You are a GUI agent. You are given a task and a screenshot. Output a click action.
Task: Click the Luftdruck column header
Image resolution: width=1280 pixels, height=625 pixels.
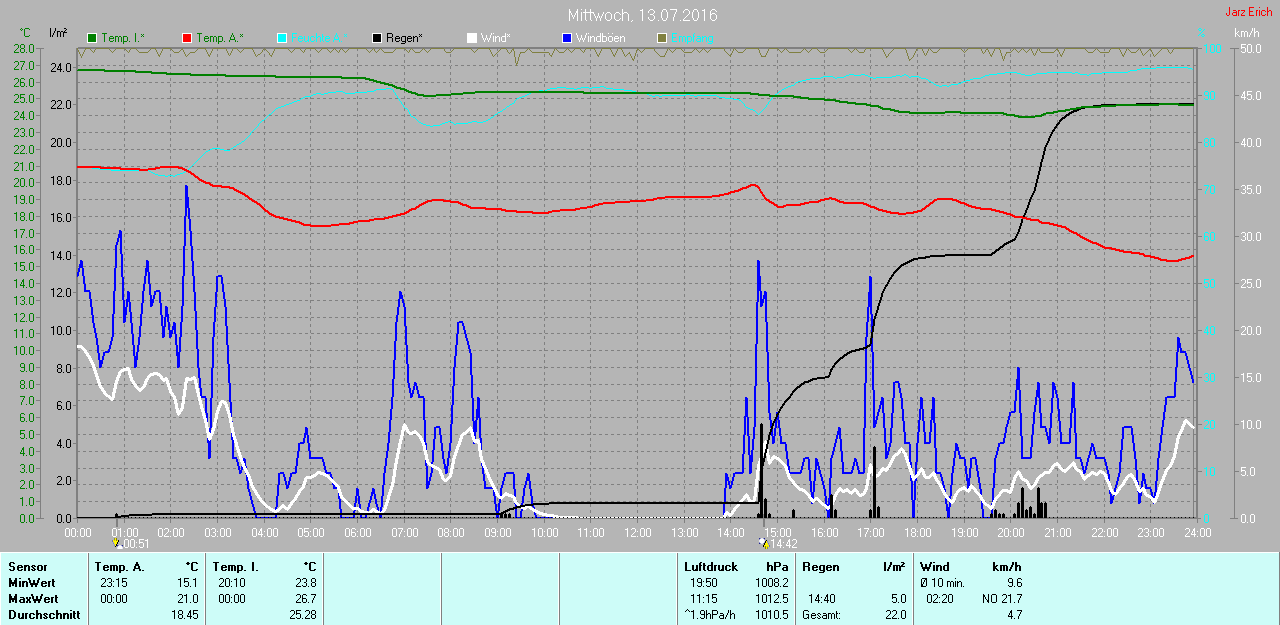711,567
